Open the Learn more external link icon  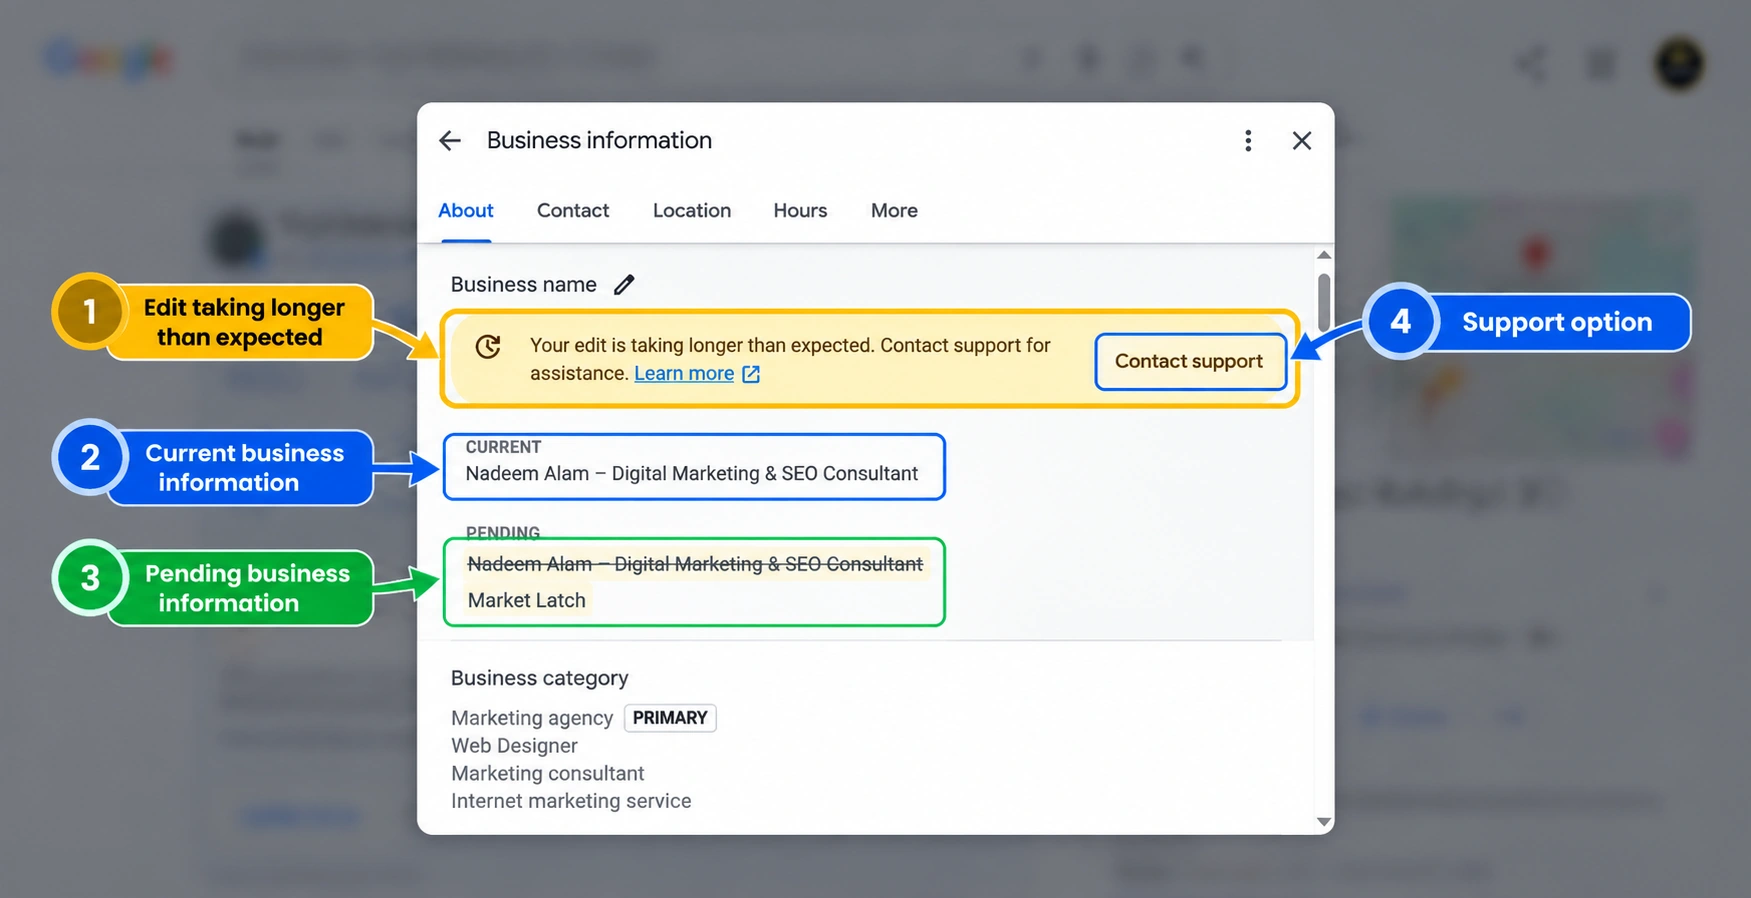751,374
